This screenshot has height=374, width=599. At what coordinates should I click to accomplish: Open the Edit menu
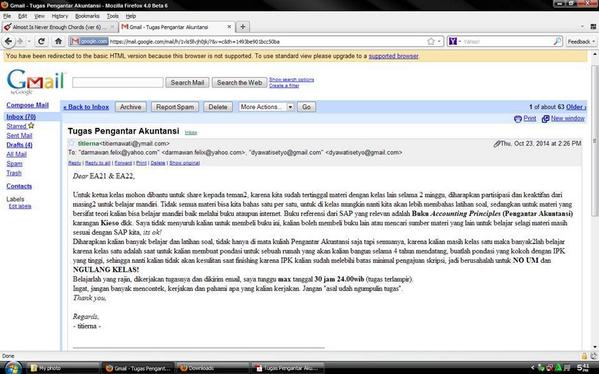coord(23,16)
